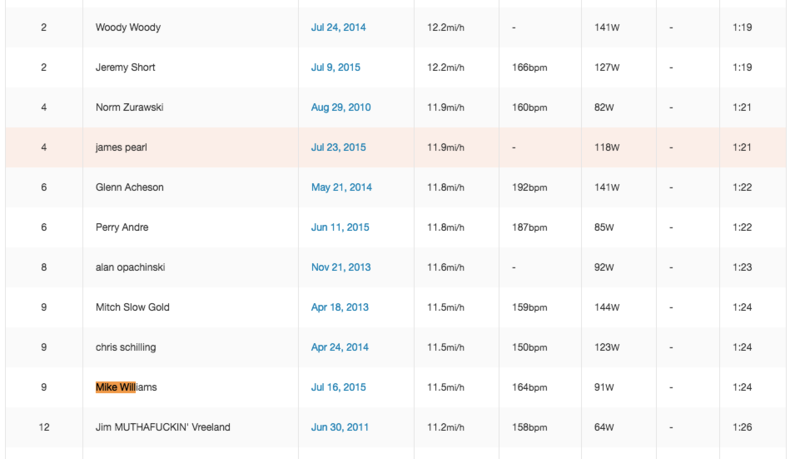Open the Jun 11, 2015 activity
The width and height of the screenshot is (800, 459).
[x=339, y=228]
